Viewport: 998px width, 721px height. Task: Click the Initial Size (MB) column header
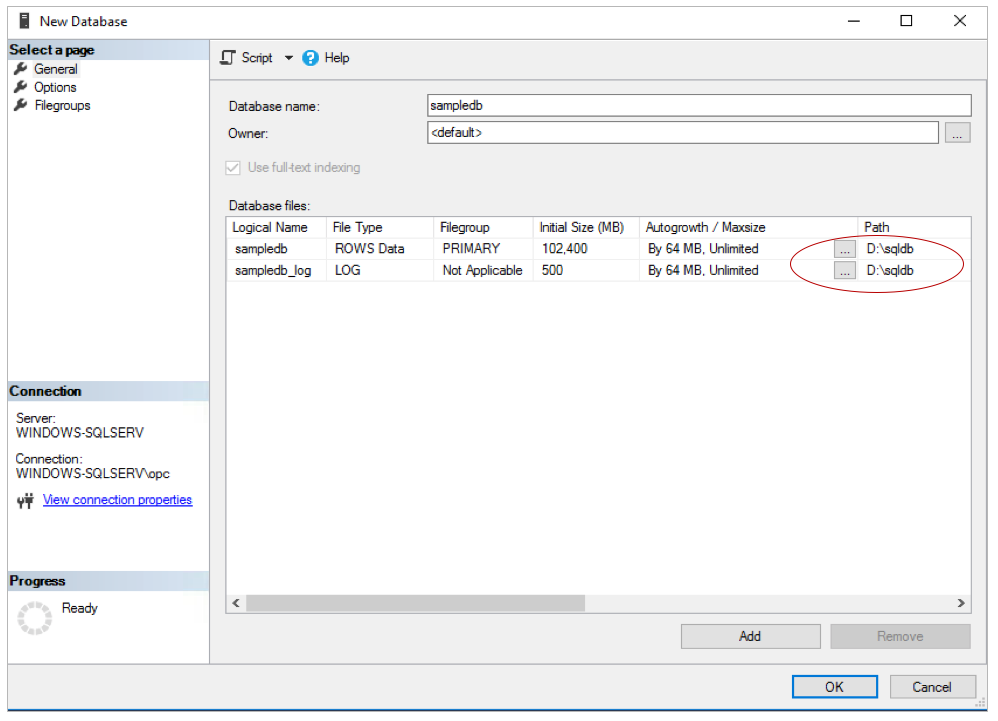586,227
